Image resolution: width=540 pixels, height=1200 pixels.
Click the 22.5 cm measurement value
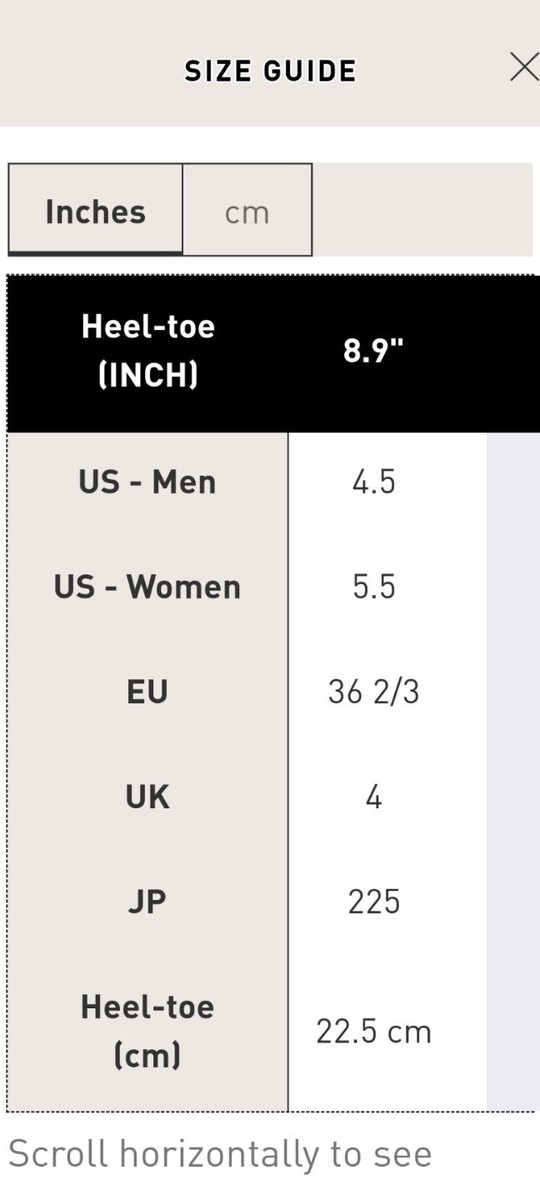pos(374,1032)
